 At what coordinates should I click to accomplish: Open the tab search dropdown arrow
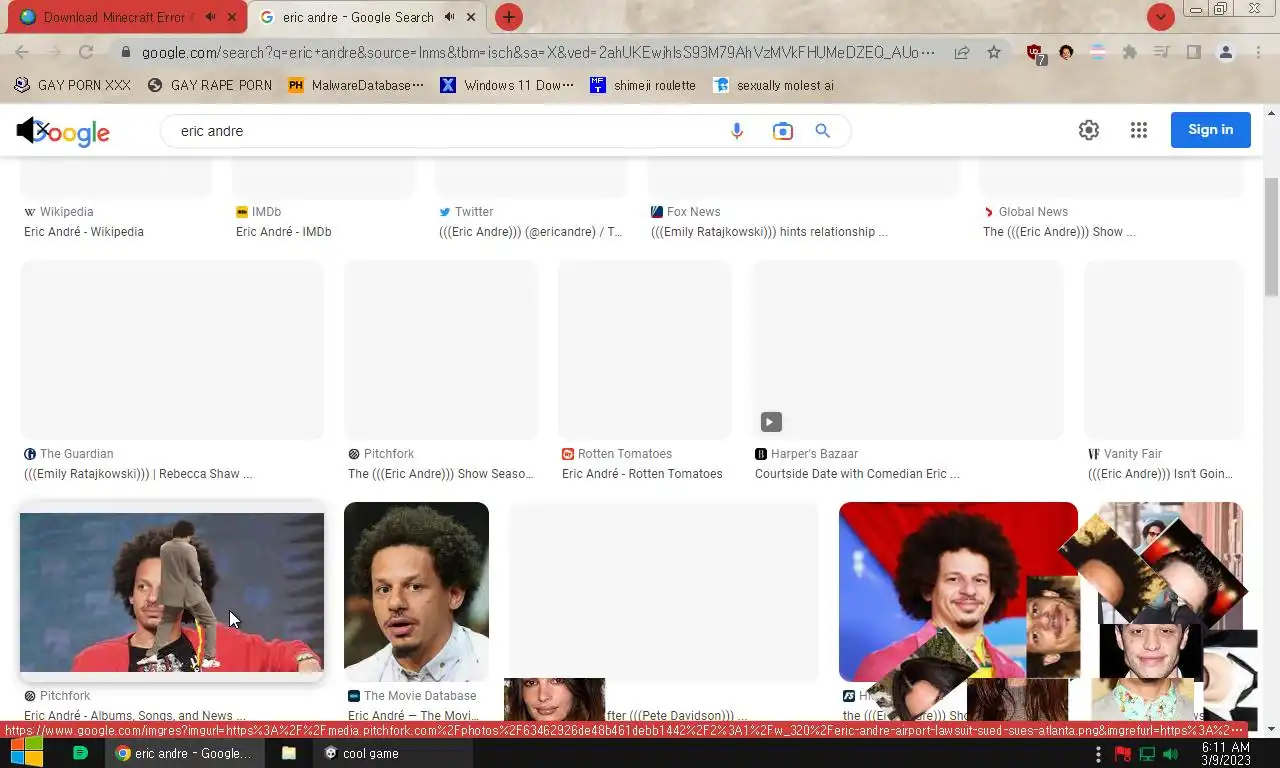point(1160,17)
